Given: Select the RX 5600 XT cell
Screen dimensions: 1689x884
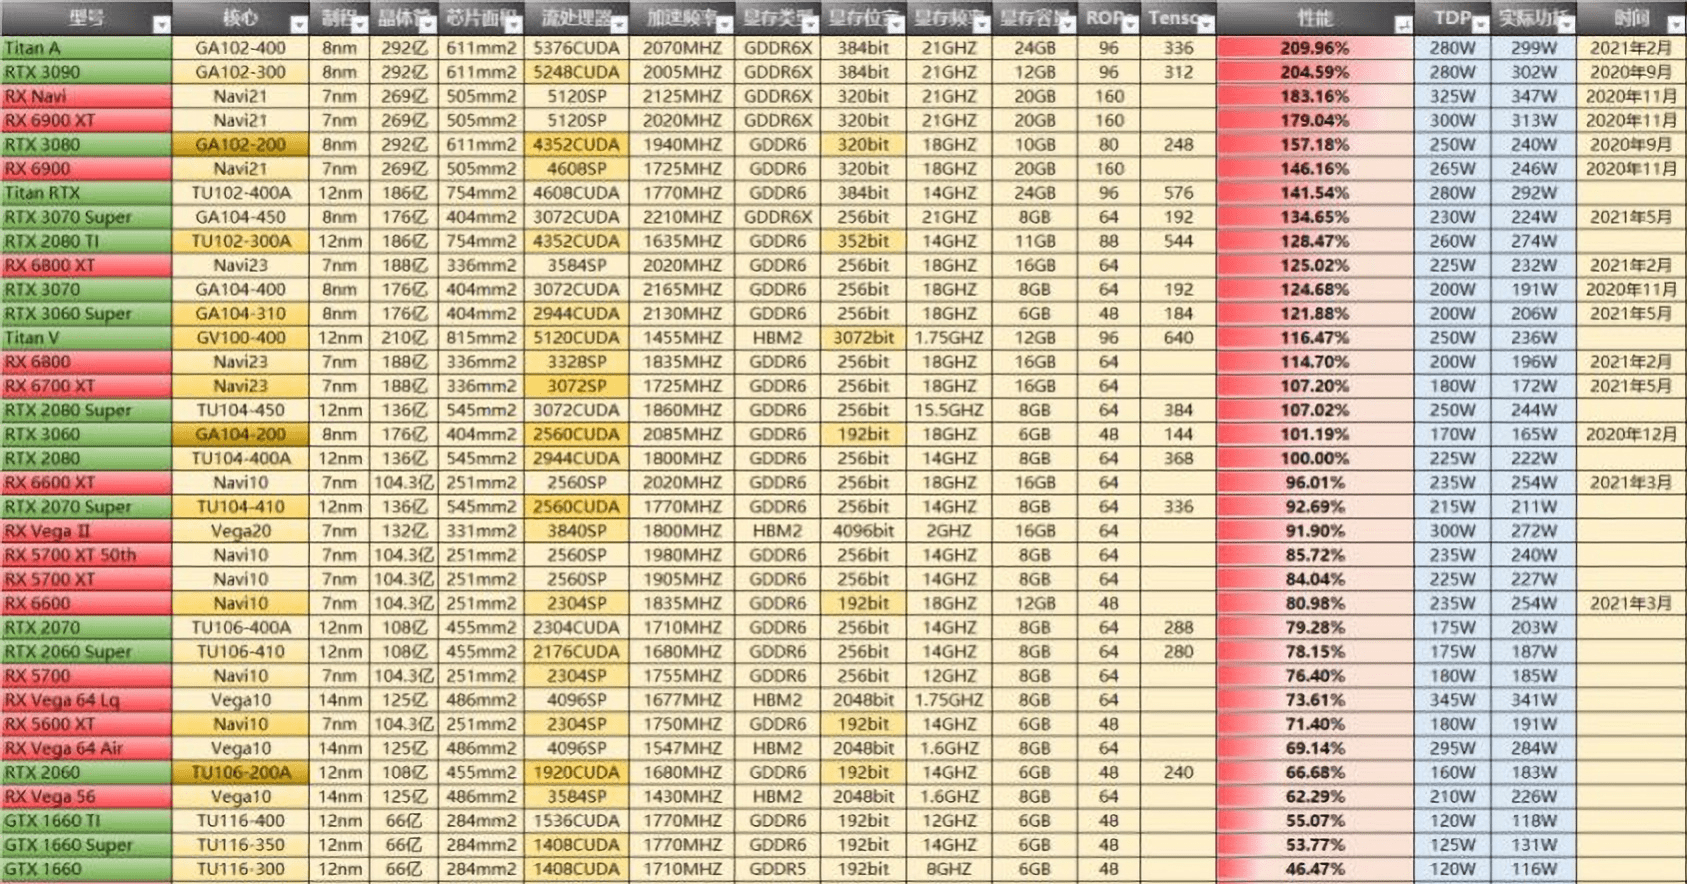Looking at the screenshot, I should coord(86,724).
